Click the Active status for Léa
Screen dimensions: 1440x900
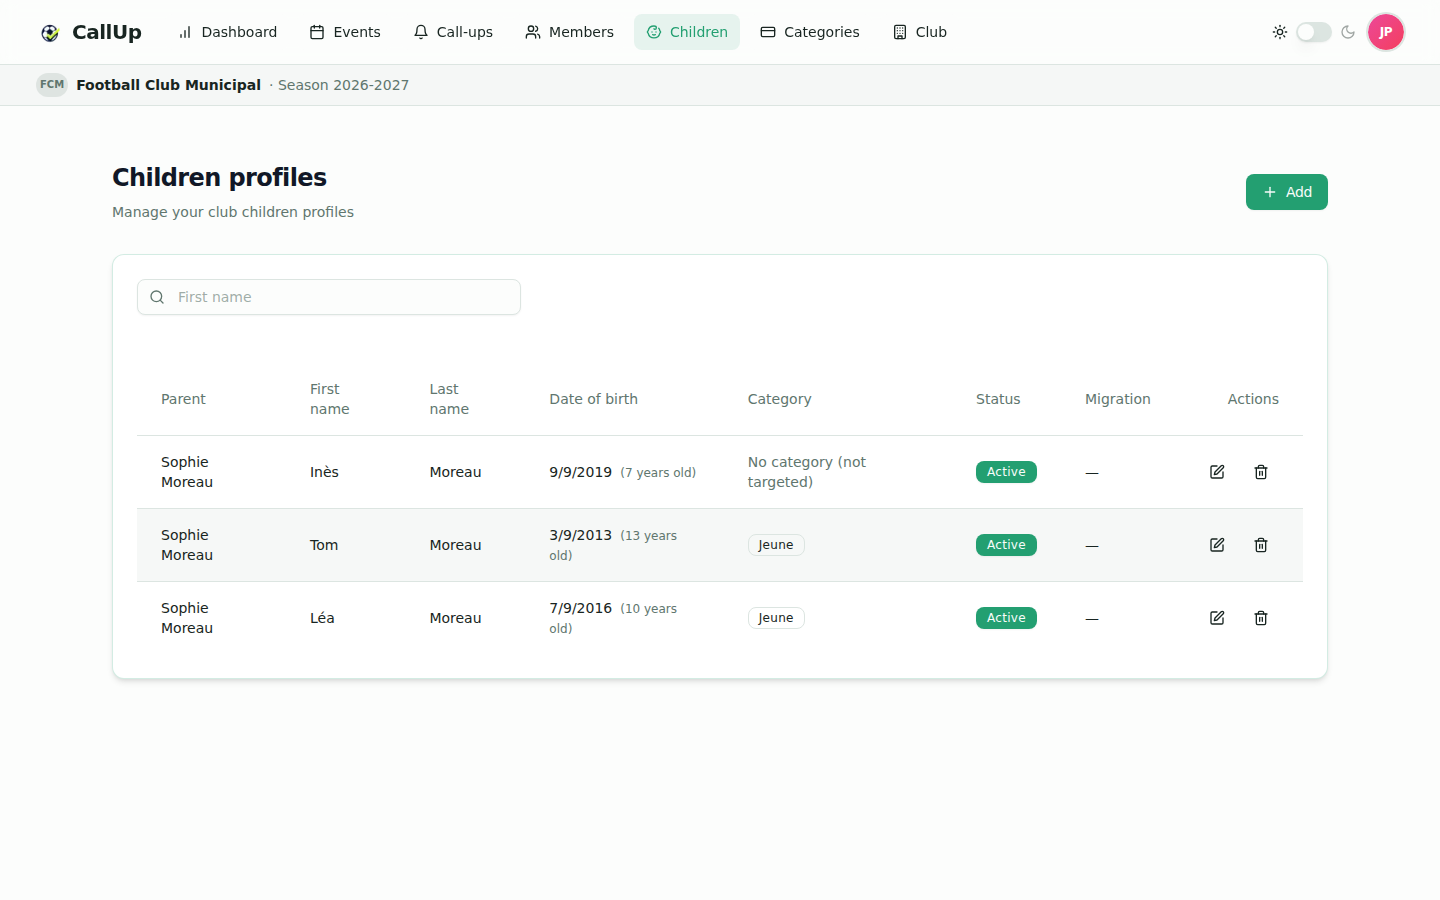pyautogui.click(x=1006, y=618)
